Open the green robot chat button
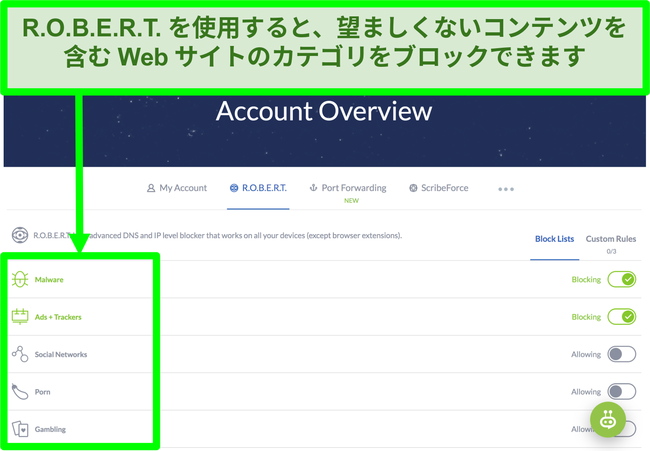Image resolution: width=650 pixels, height=451 pixels. (x=608, y=420)
